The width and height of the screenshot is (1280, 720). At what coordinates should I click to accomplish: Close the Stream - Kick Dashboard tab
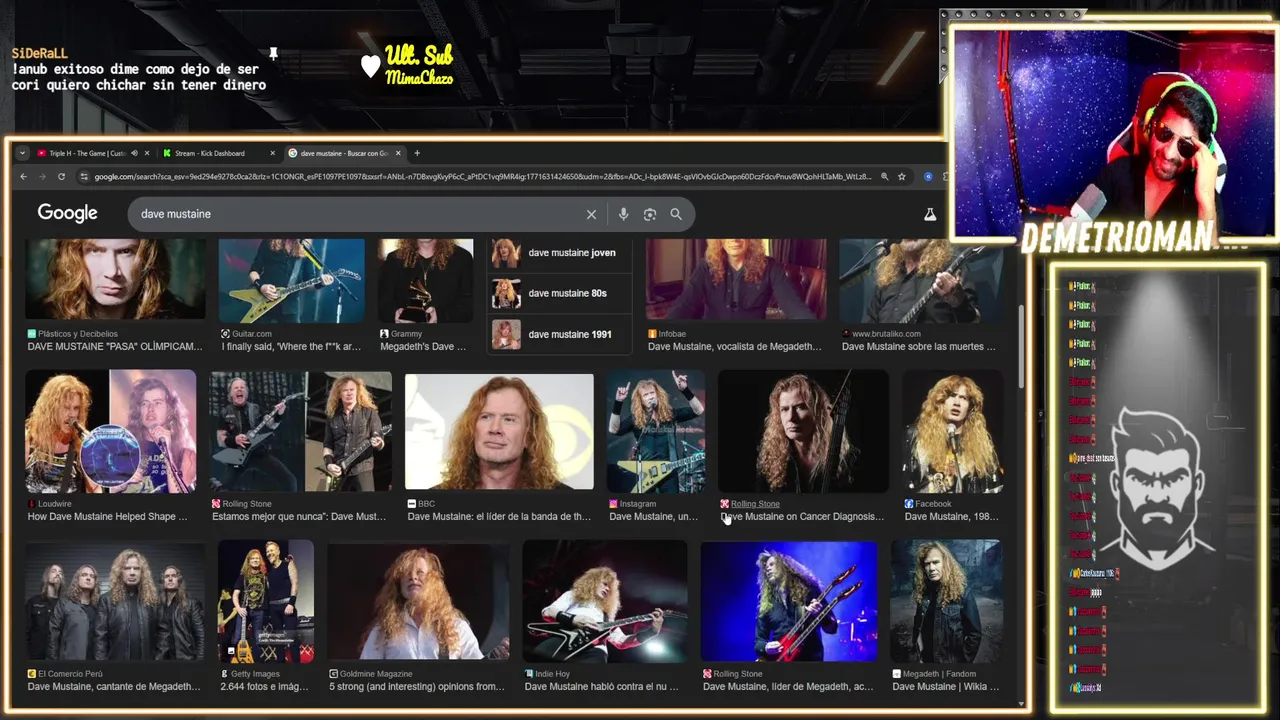pyautogui.click(x=272, y=153)
